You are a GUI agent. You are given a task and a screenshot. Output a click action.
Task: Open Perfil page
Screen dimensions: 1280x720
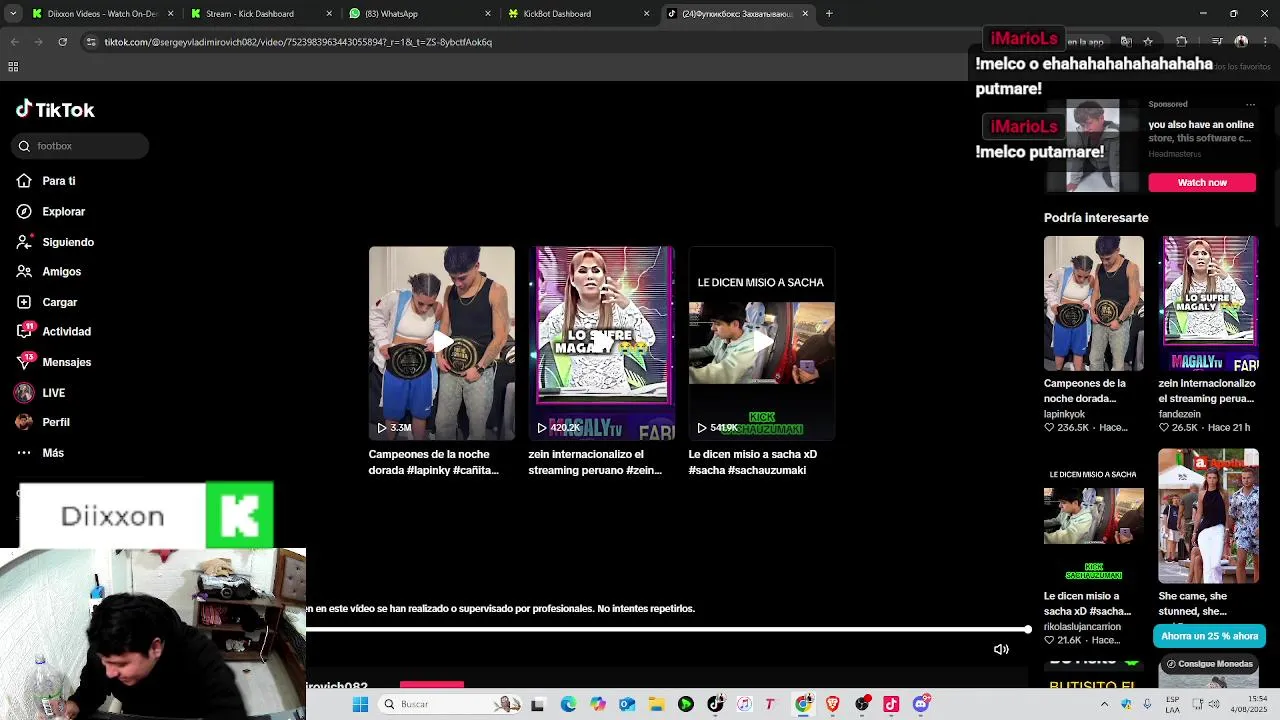pos(43,422)
